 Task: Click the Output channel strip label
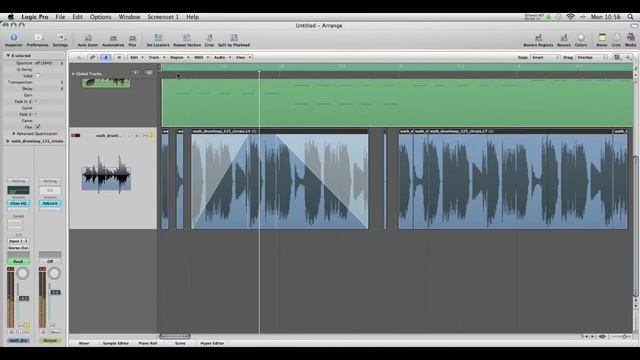click(50, 340)
